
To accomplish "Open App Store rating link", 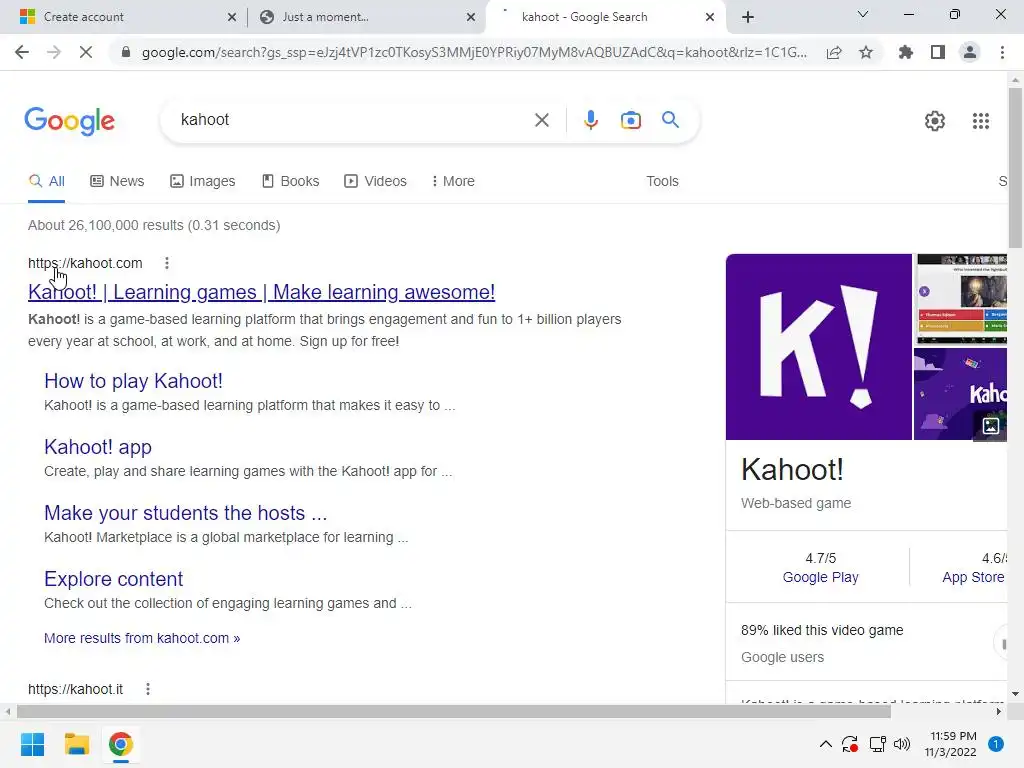I will pyautogui.click(x=973, y=577).
